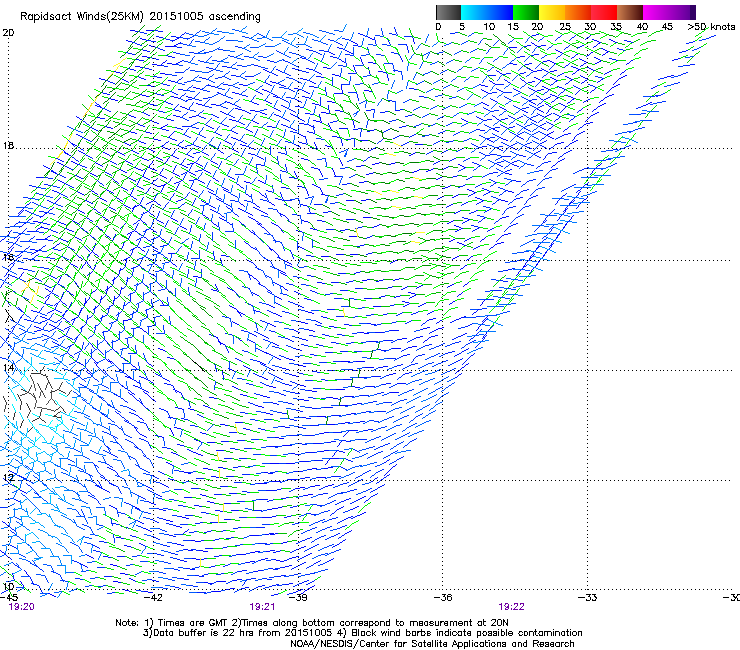Click the longitude axis label "-42"

153,598
